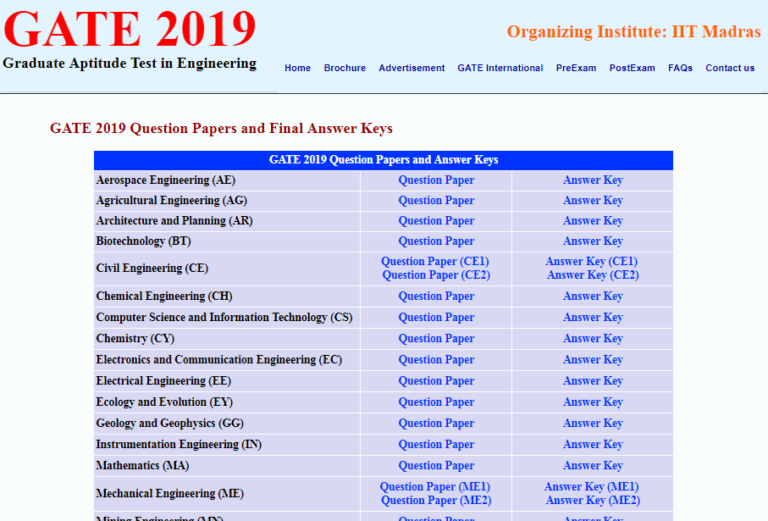Open Question Paper (ME2) link
The width and height of the screenshot is (768, 521).
point(436,500)
